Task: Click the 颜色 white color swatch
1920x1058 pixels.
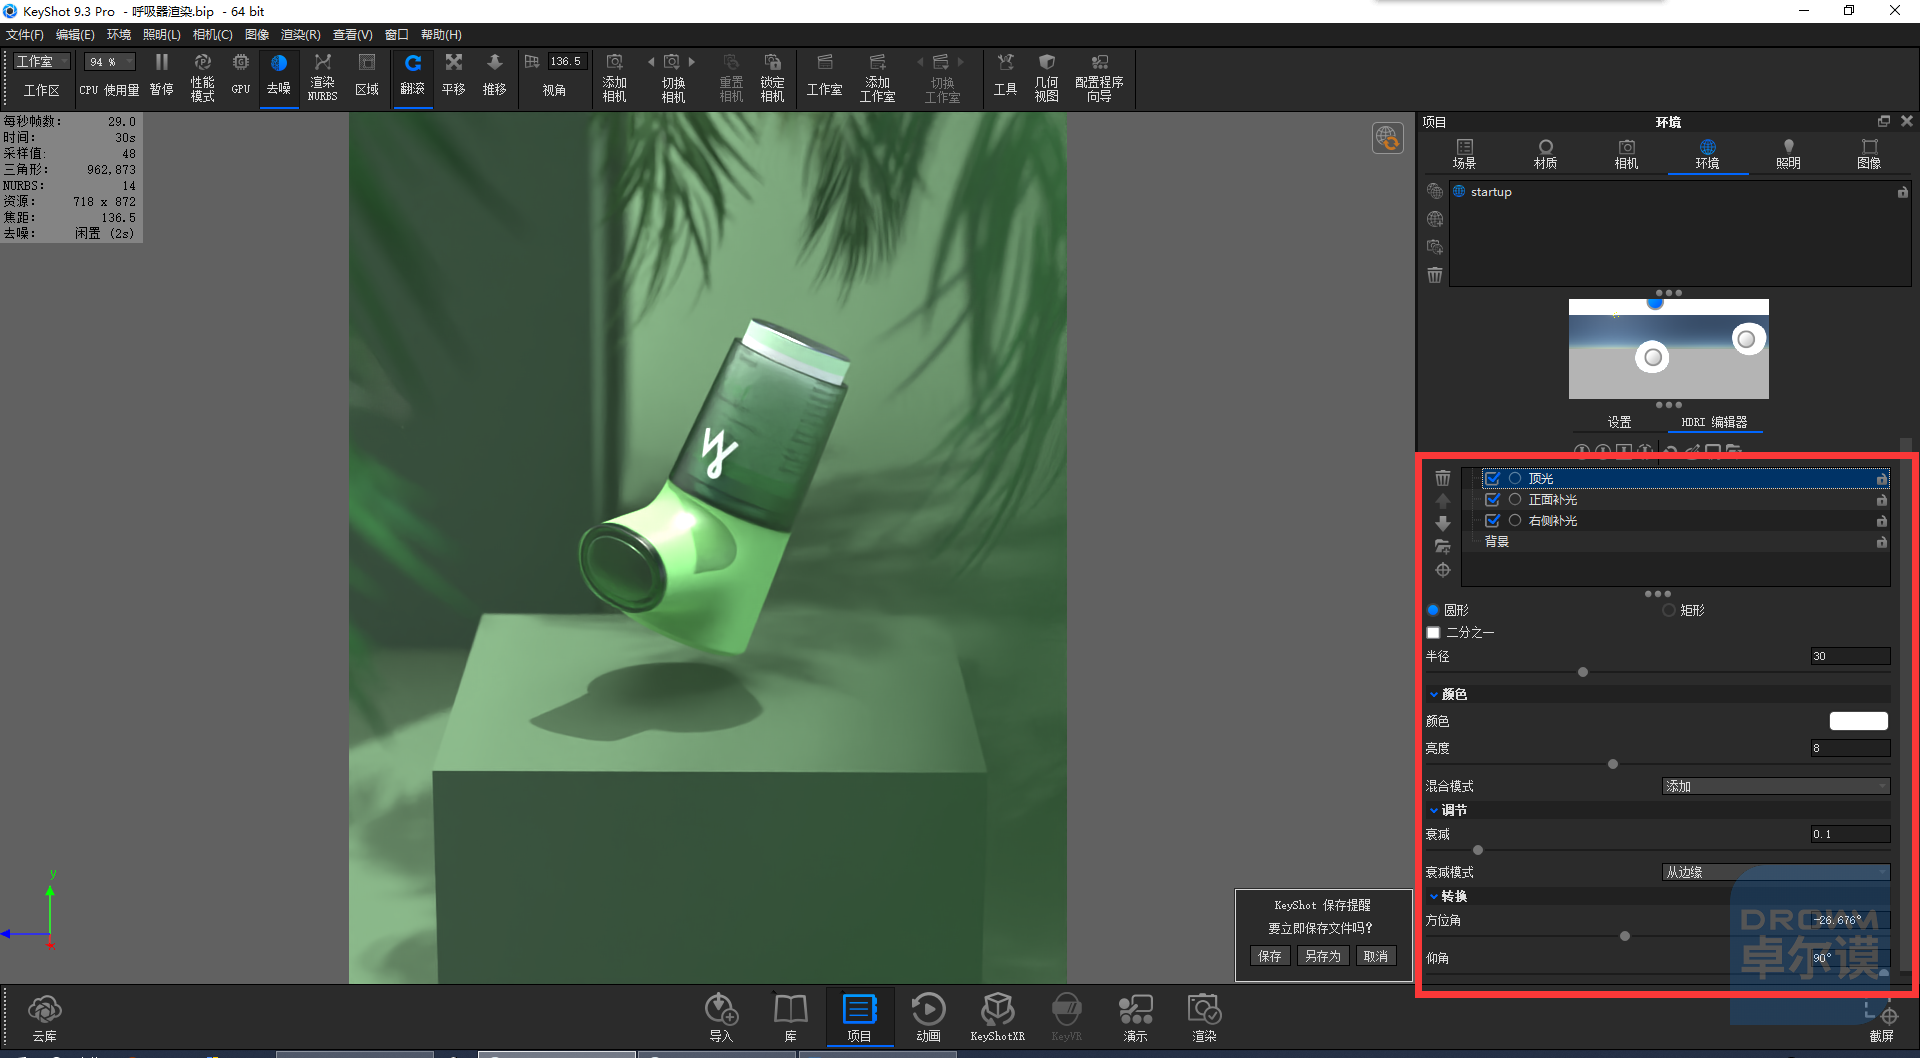Action: tap(1859, 721)
